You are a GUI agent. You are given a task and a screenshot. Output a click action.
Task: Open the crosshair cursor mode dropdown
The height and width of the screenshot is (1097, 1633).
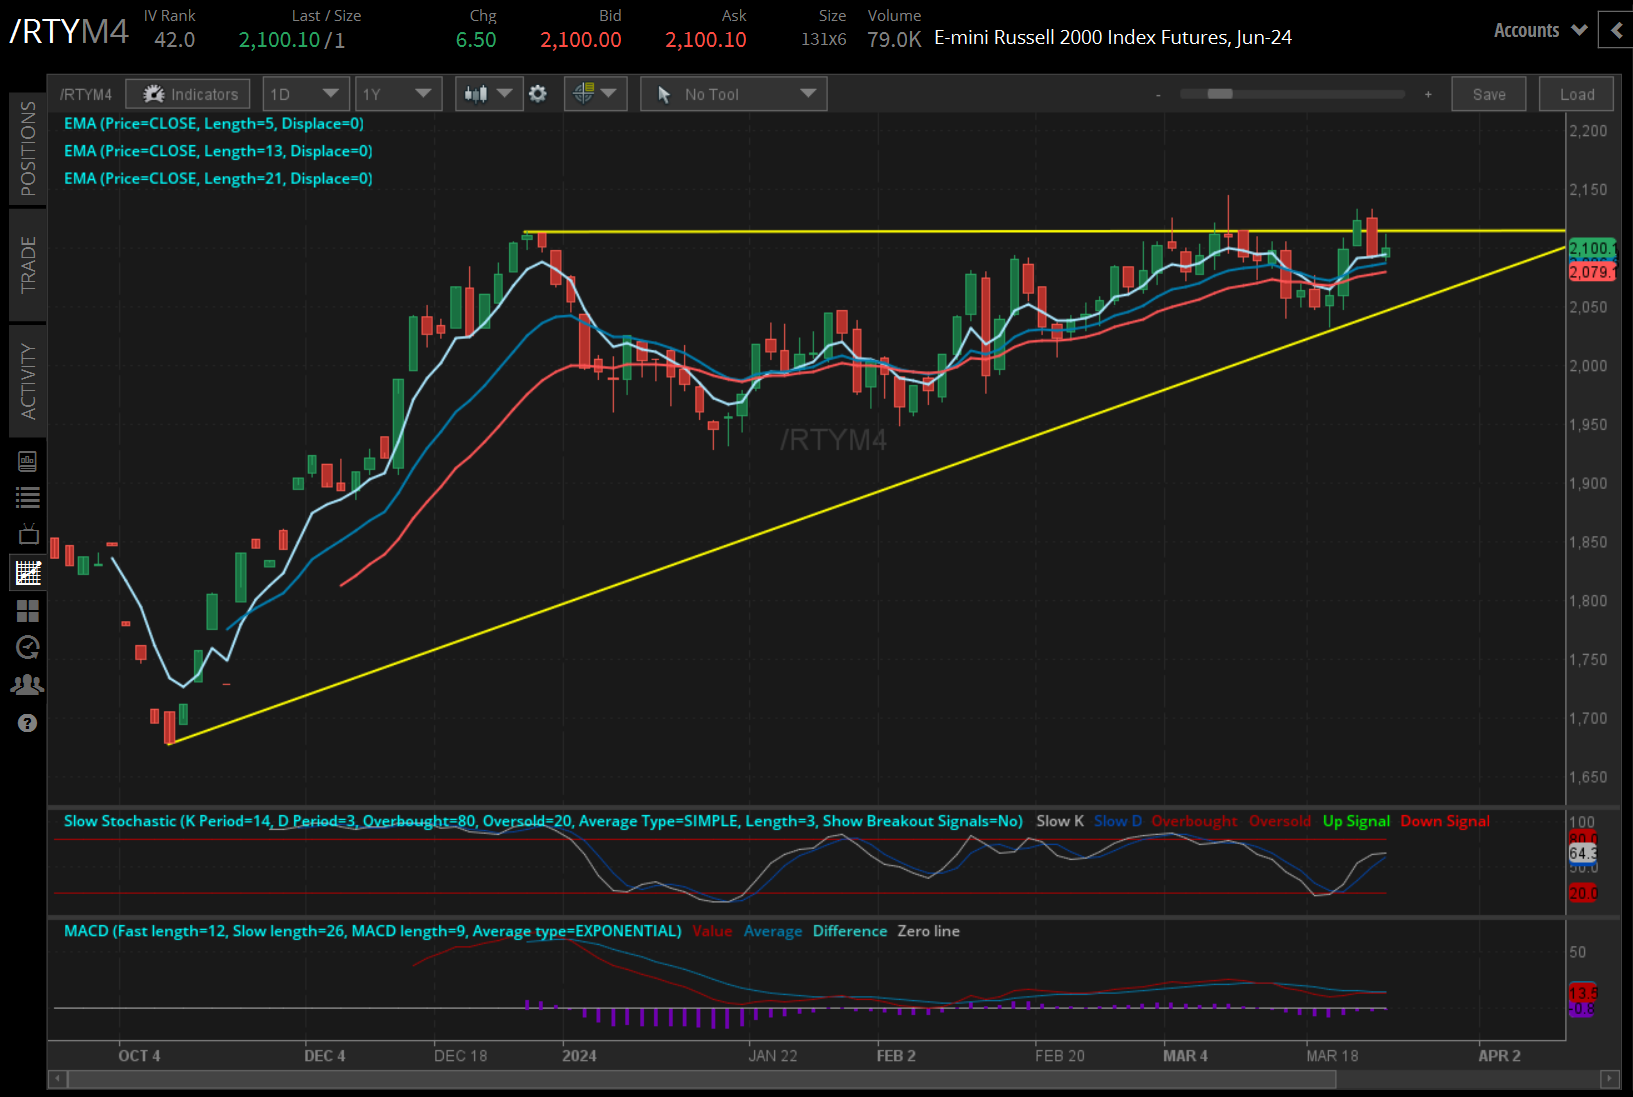tap(595, 94)
